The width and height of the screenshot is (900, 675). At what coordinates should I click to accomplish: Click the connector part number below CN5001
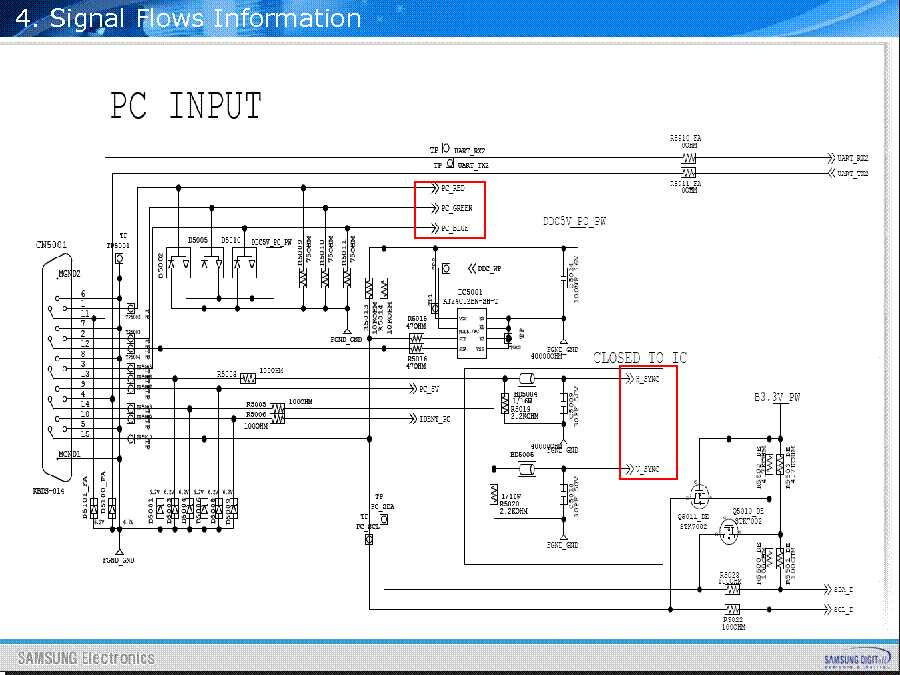pyautogui.click(x=49, y=491)
